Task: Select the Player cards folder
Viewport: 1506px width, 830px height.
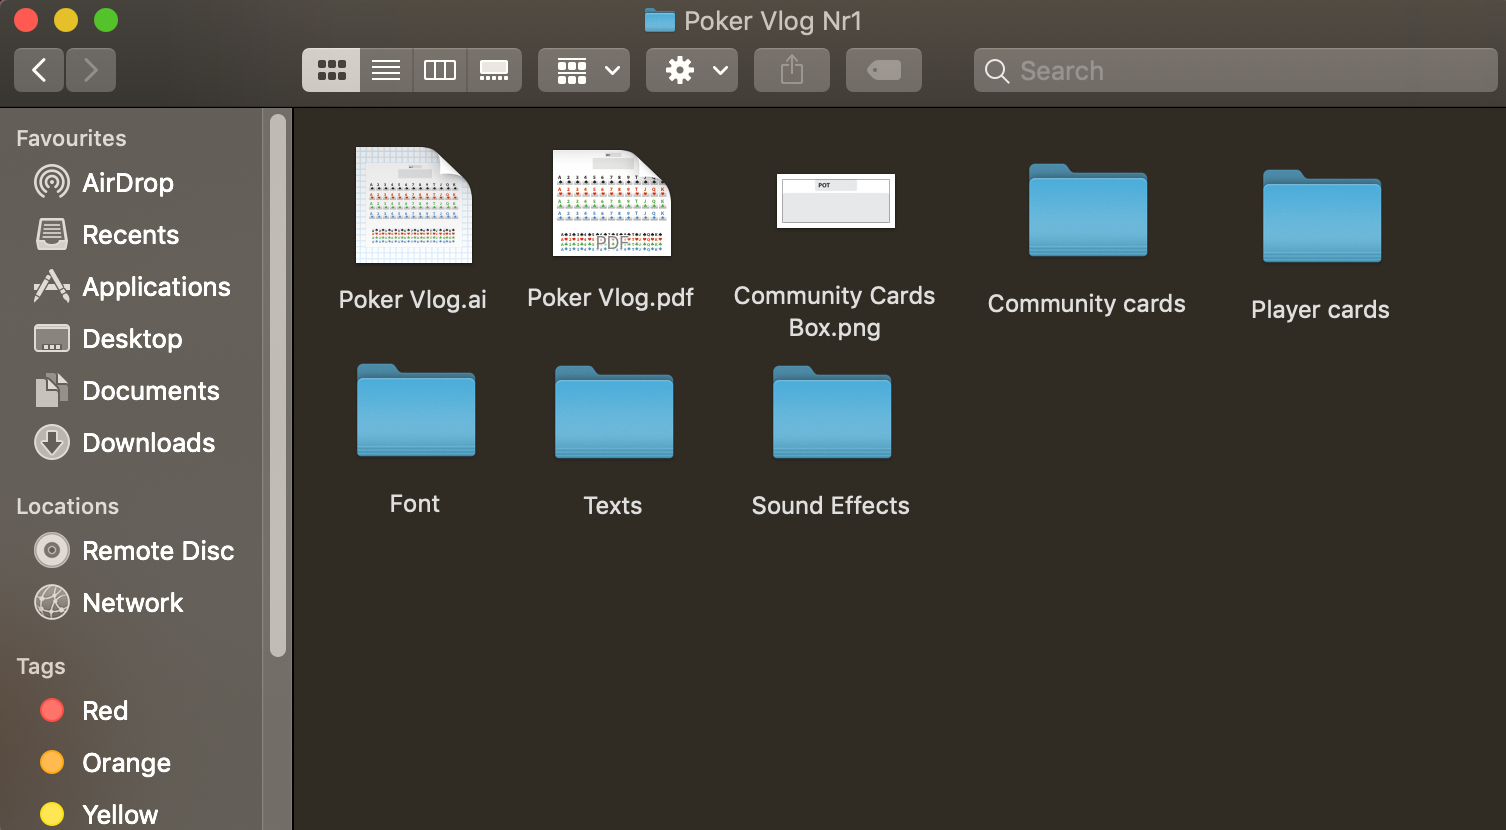Action: pos(1321,216)
